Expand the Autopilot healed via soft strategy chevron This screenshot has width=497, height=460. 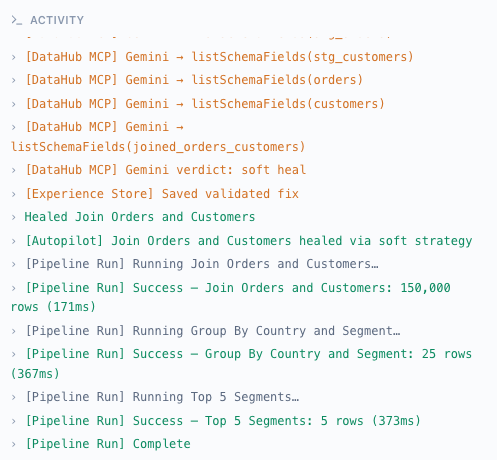(x=14, y=241)
